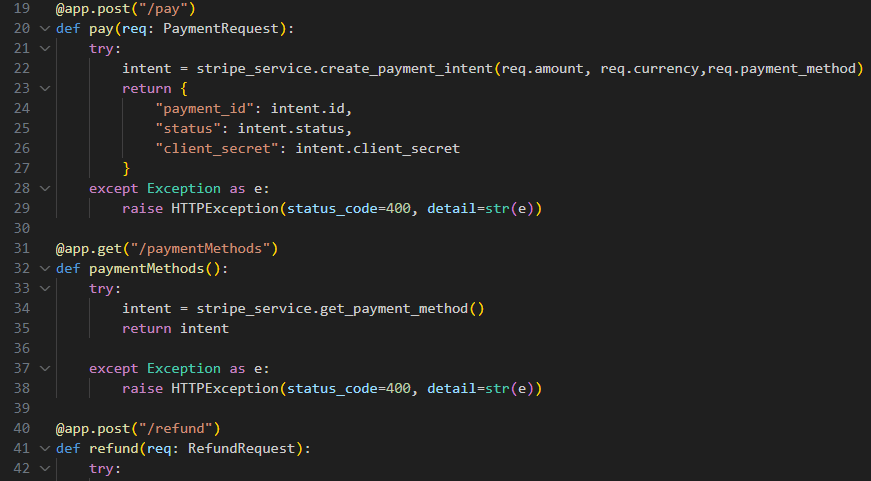Image resolution: width=871 pixels, height=481 pixels.
Task: Click 'except Exception as e' on line 28
Action: [x=175, y=188]
